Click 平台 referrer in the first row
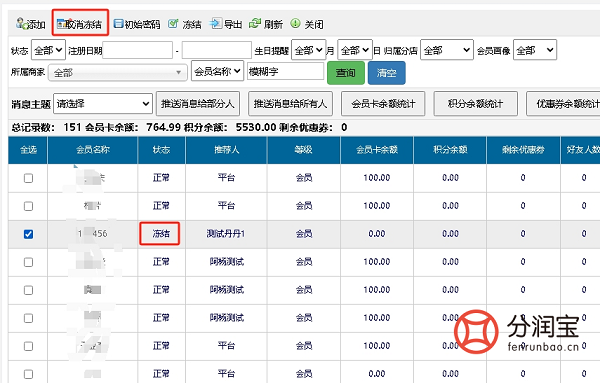This screenshot has height=383, width=600. (226, 178)
